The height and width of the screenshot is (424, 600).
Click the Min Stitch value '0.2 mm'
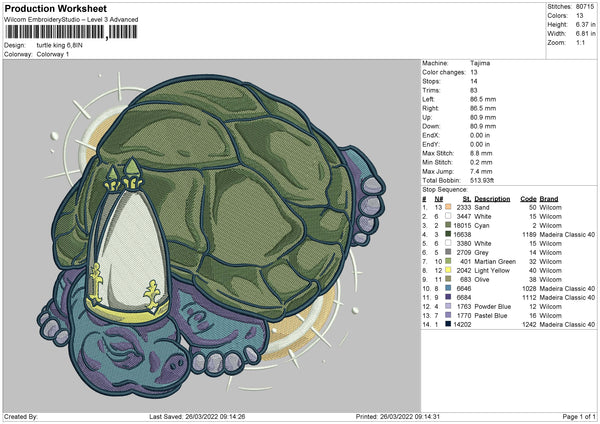(x=481, y=163)
